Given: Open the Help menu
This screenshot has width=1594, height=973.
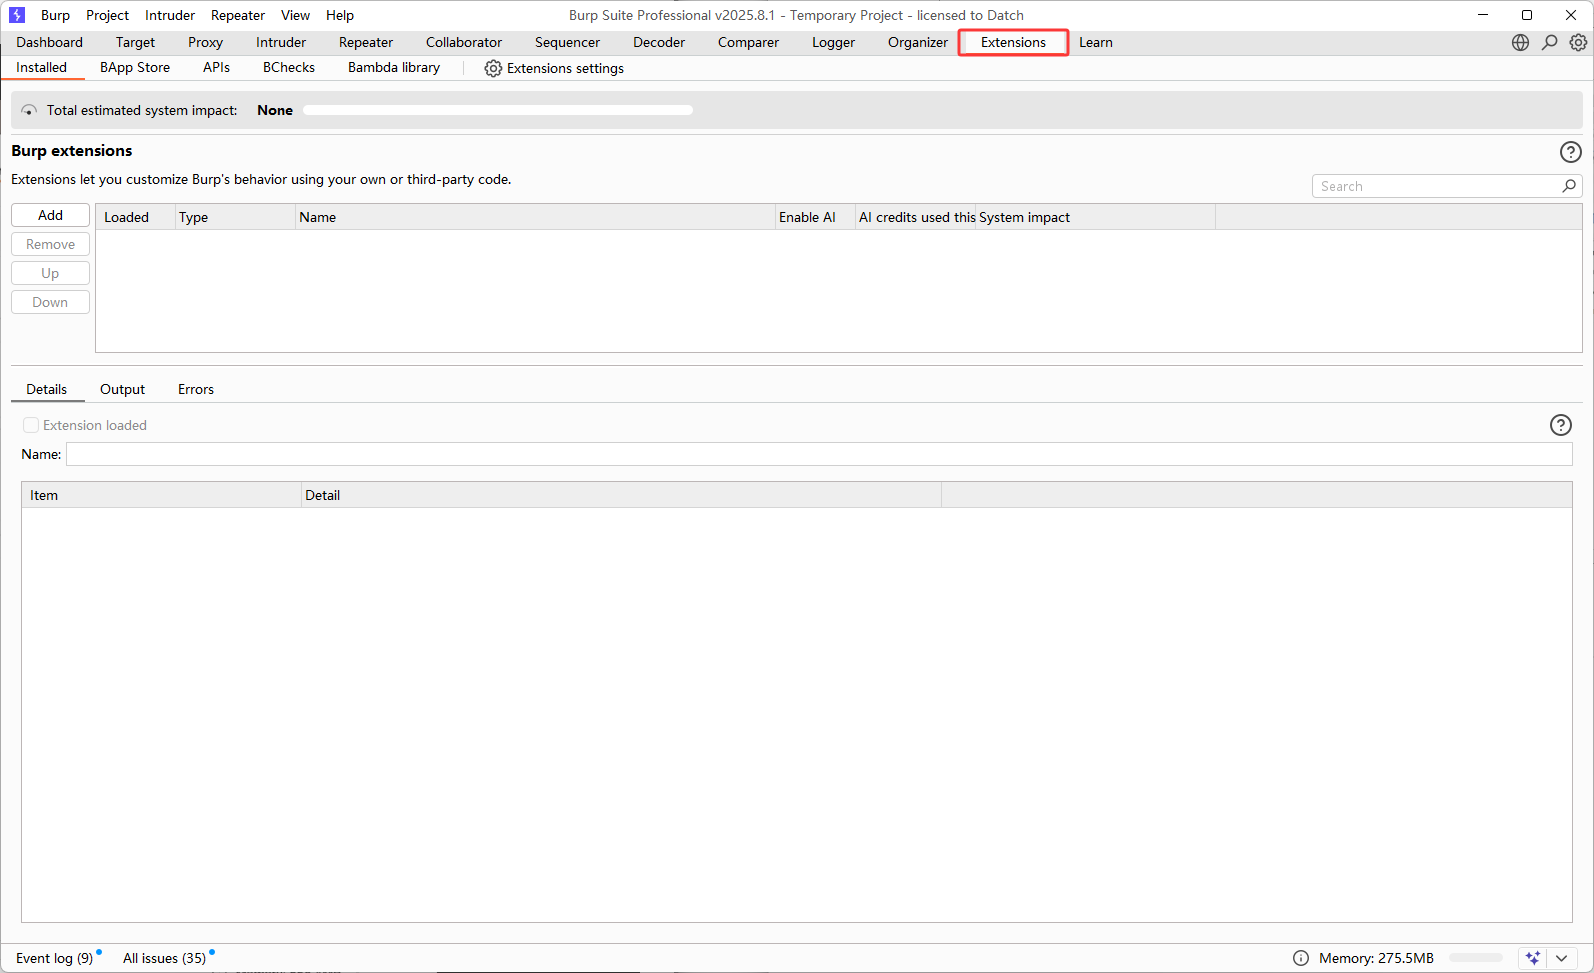Looking at the screenshot, I should point(340,15).
